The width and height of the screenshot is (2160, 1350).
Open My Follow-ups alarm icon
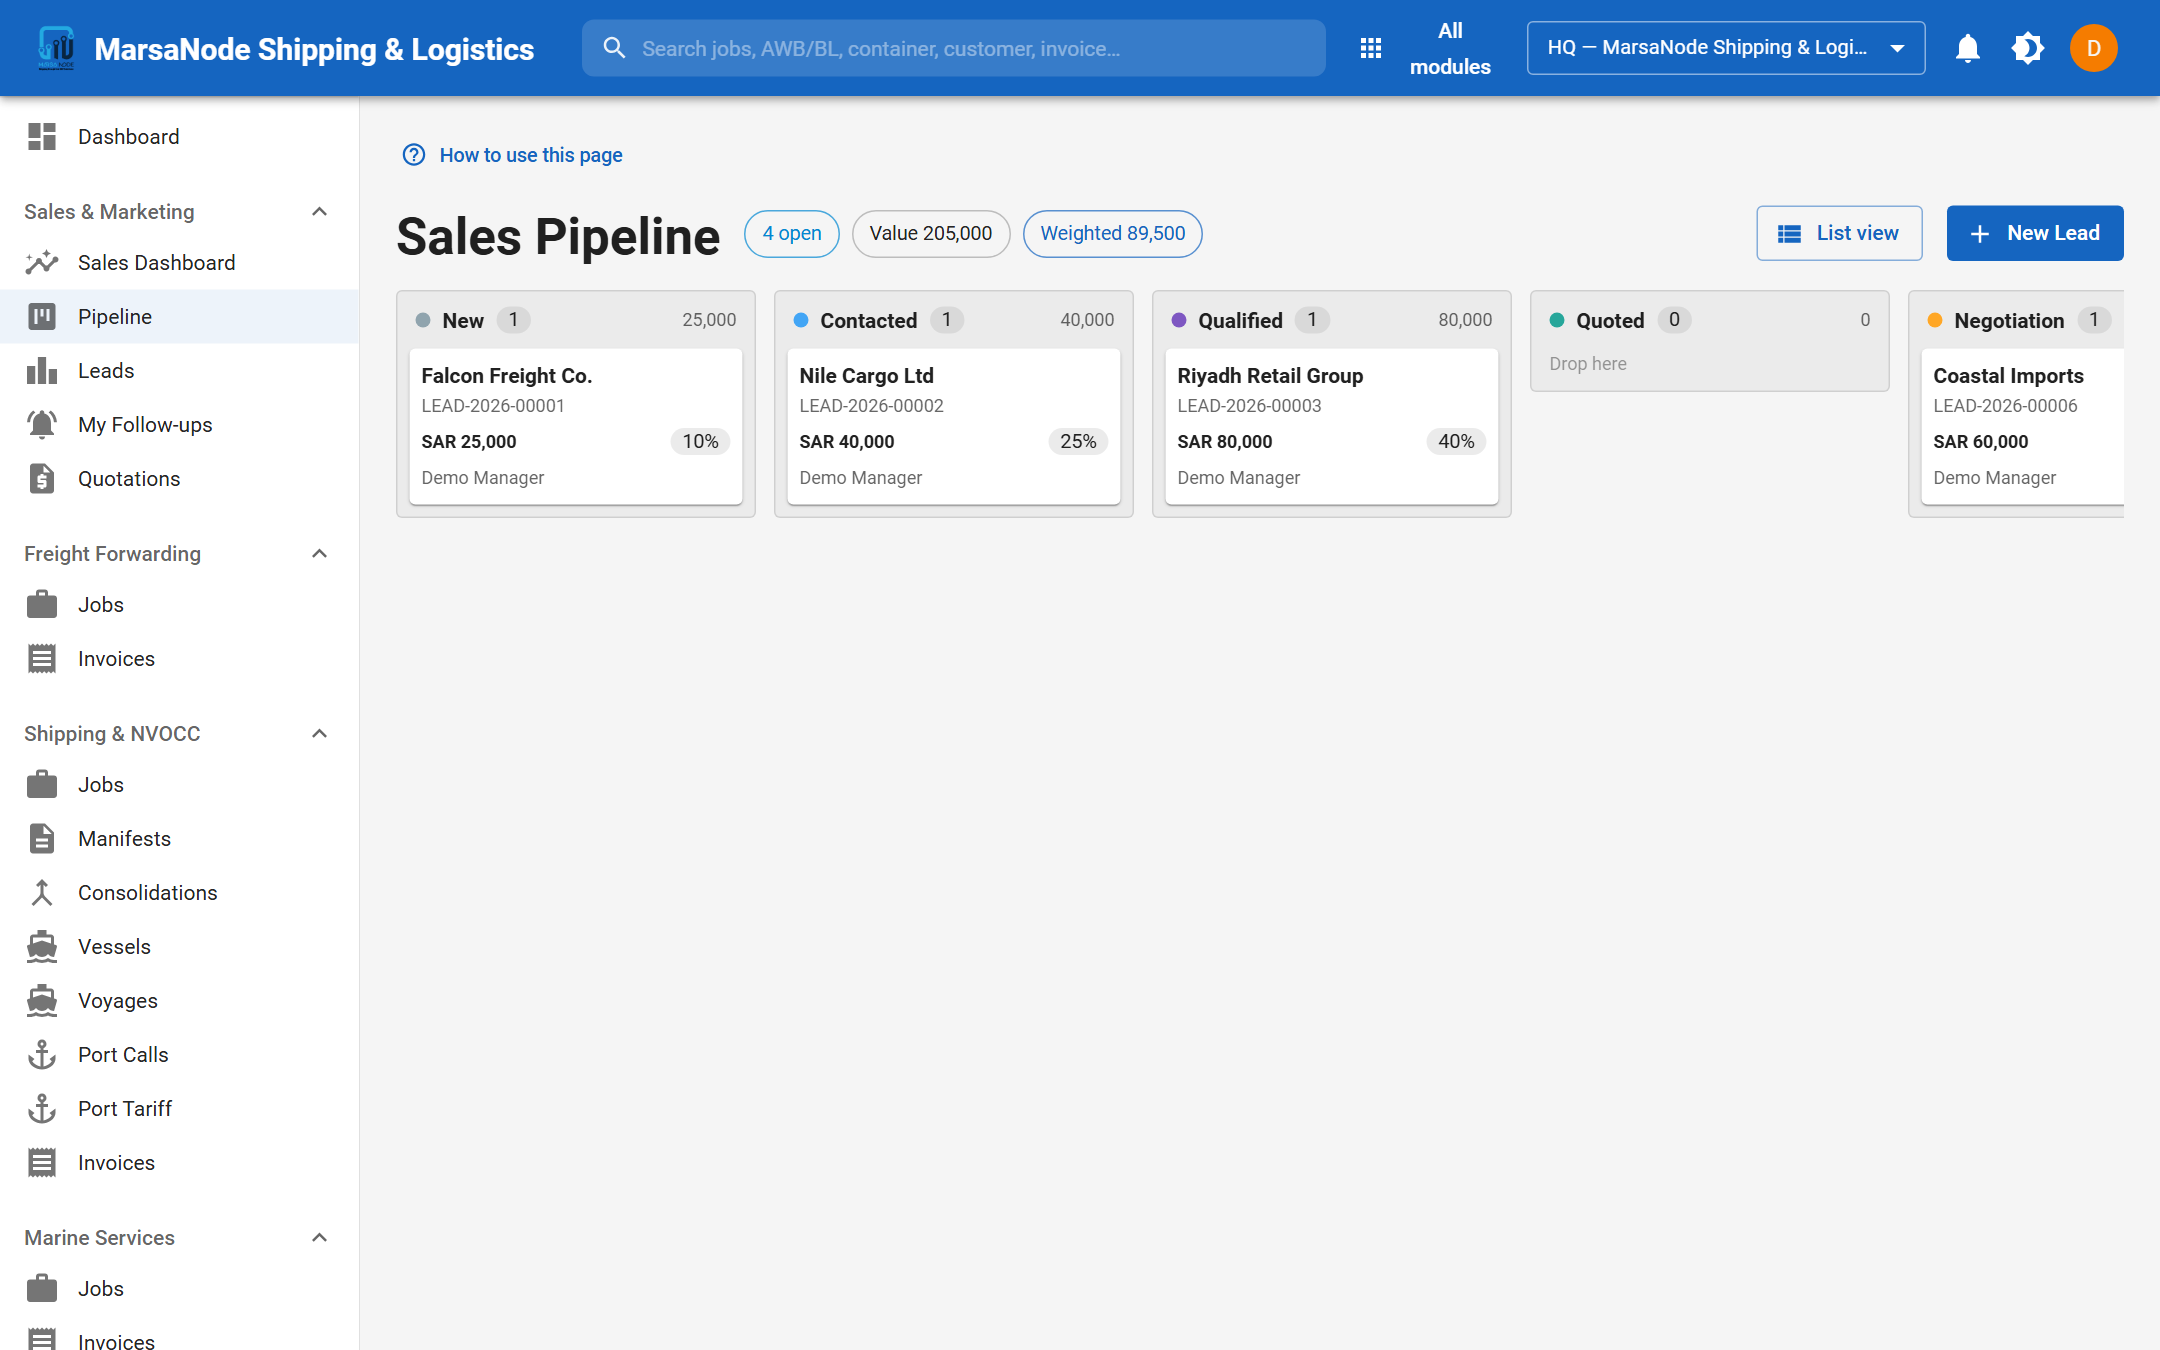42,425
